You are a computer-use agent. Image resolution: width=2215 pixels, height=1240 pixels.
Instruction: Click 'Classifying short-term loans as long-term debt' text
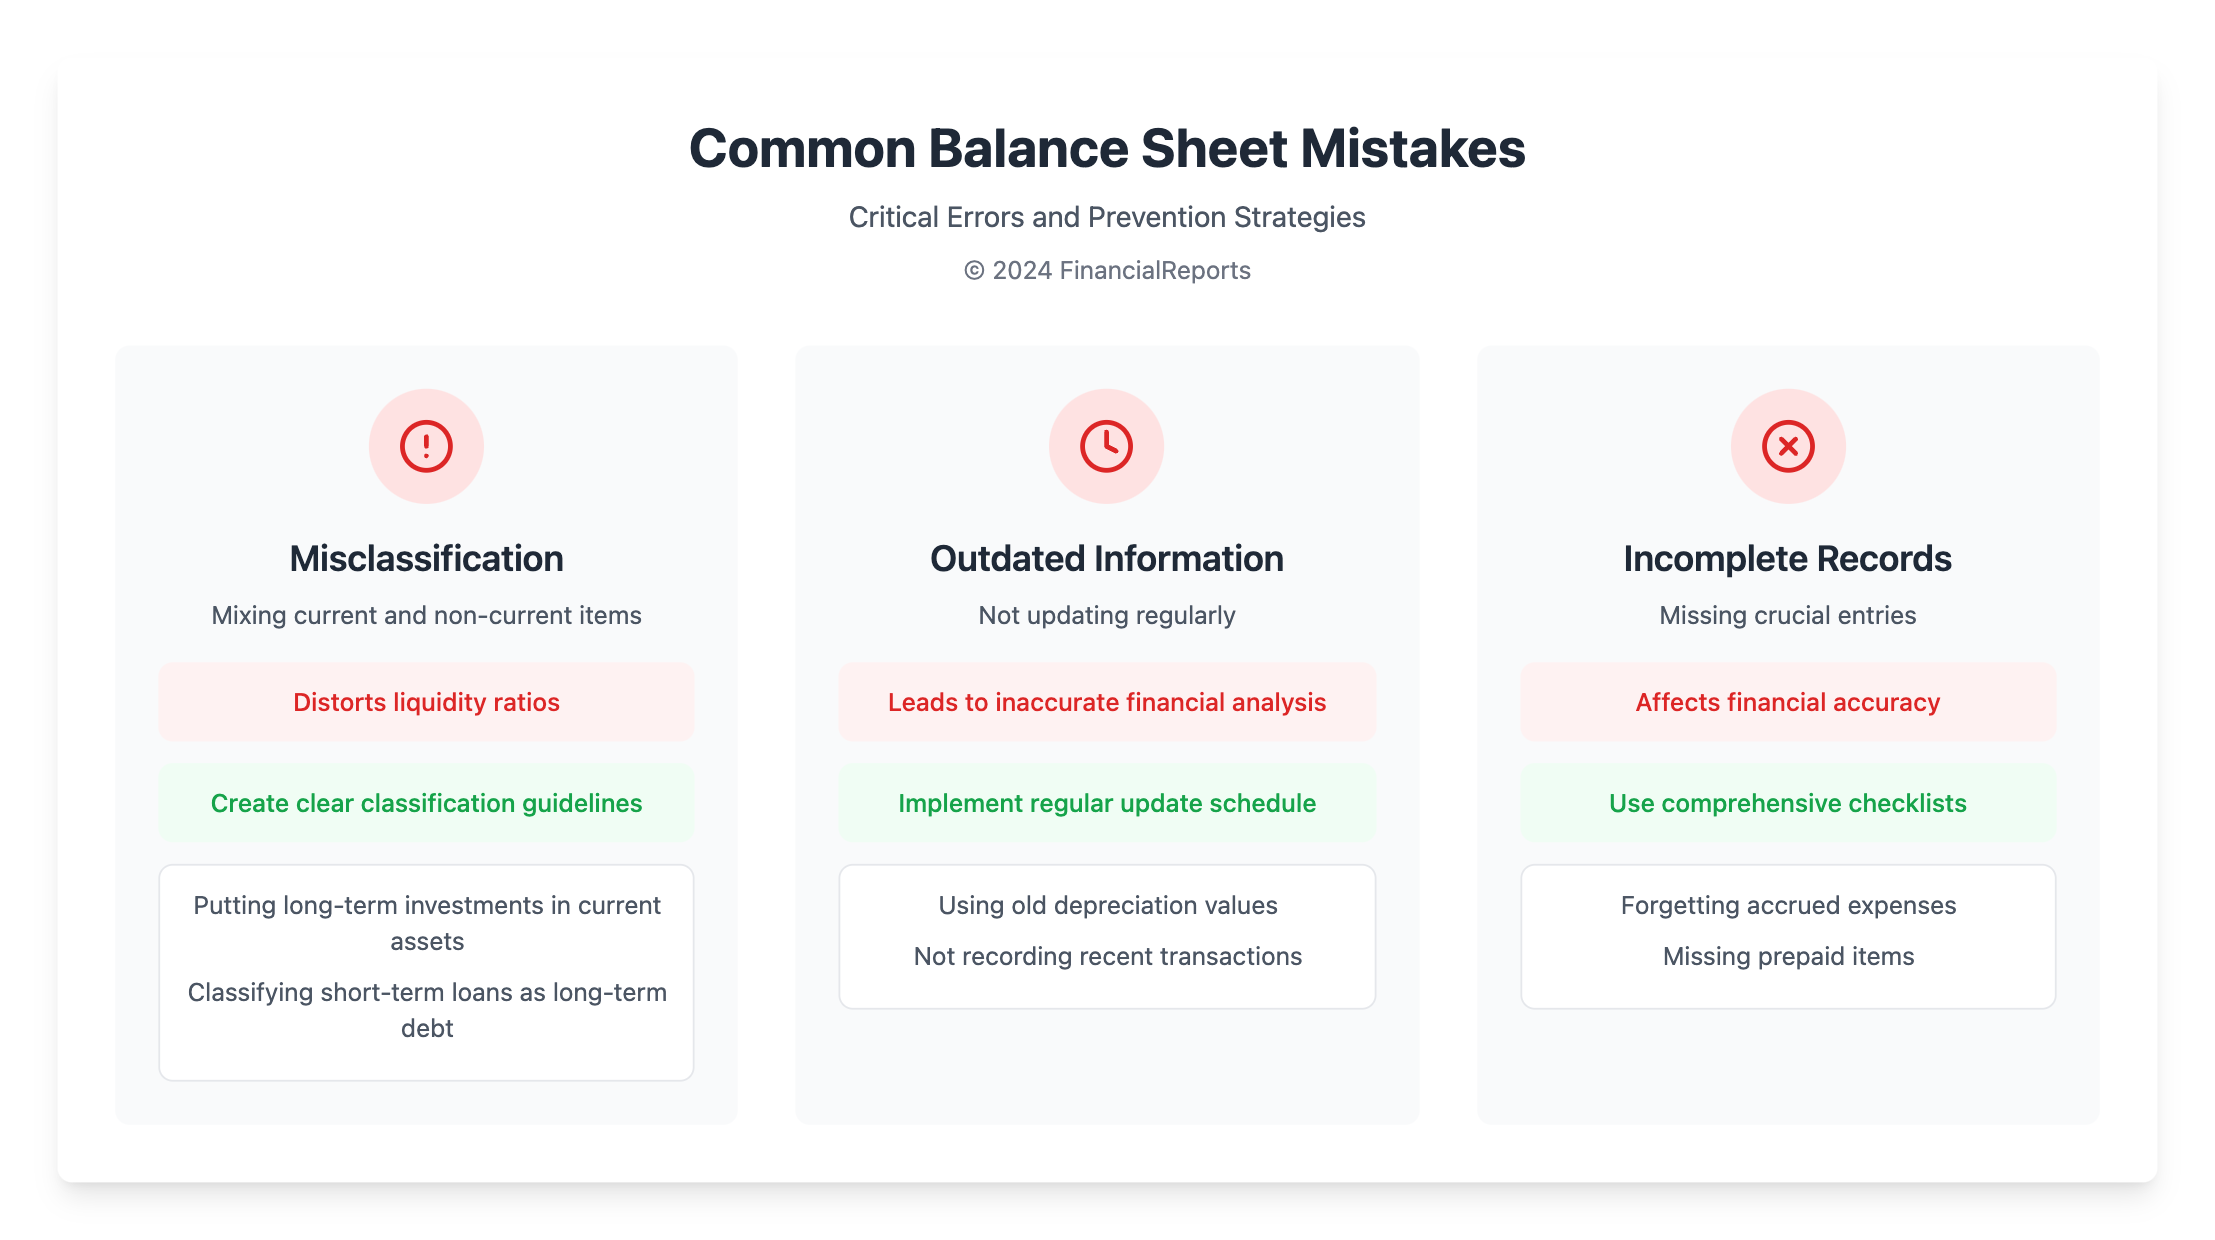click(427, 1009)
